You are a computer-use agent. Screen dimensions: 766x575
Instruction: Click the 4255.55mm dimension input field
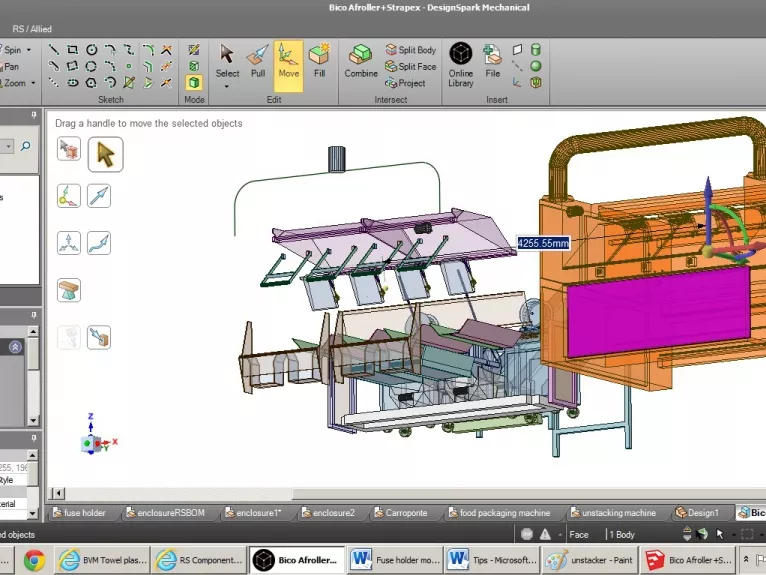tap(543, 243)
